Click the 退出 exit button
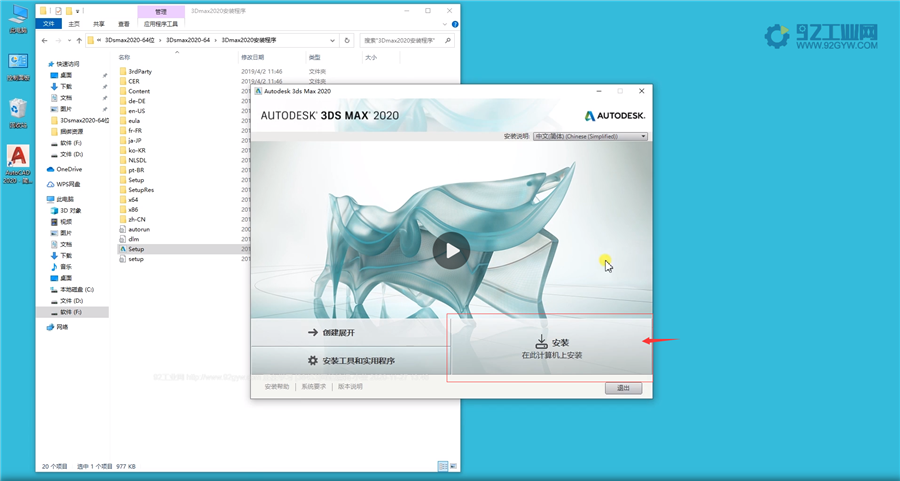This screenshot has height=481, width=900. click(623, 389)
